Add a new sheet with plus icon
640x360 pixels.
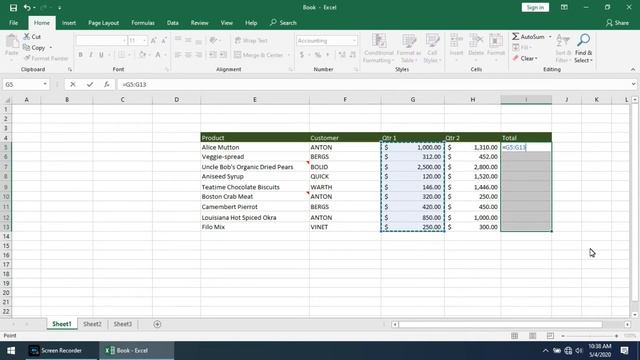[157, 324]
